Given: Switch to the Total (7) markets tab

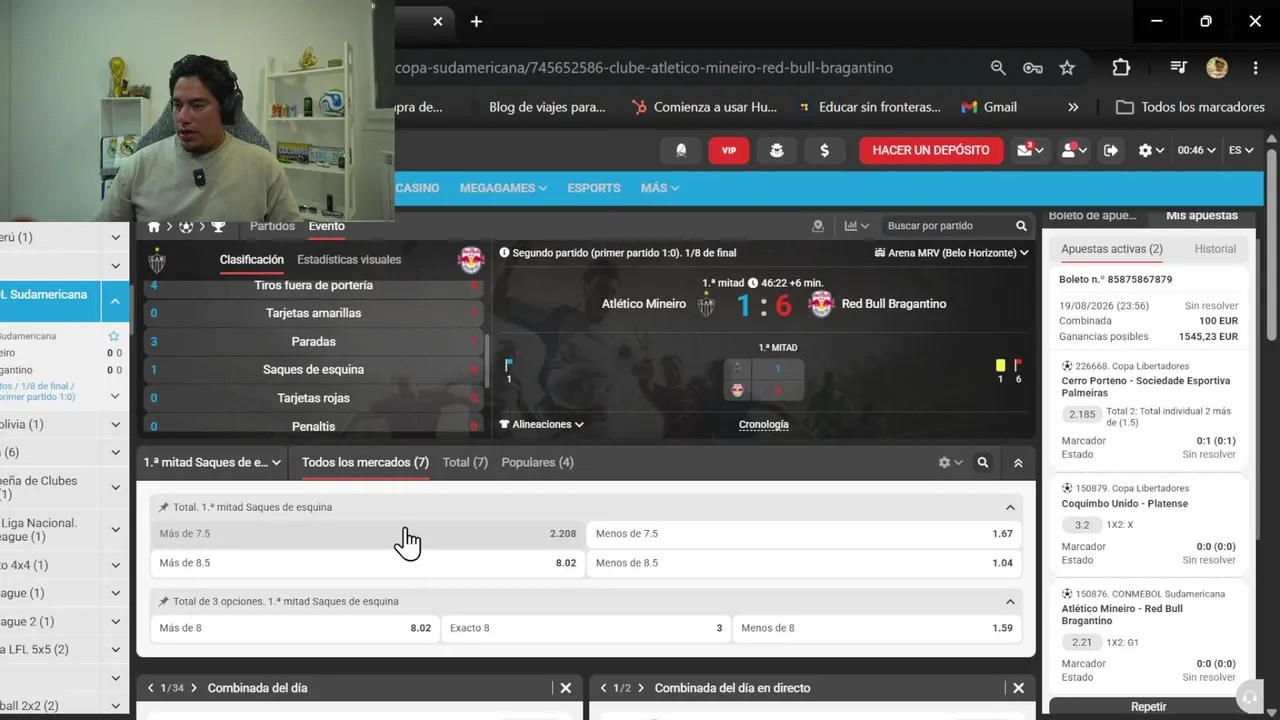Looking at the screenshot, I should 465,462.
